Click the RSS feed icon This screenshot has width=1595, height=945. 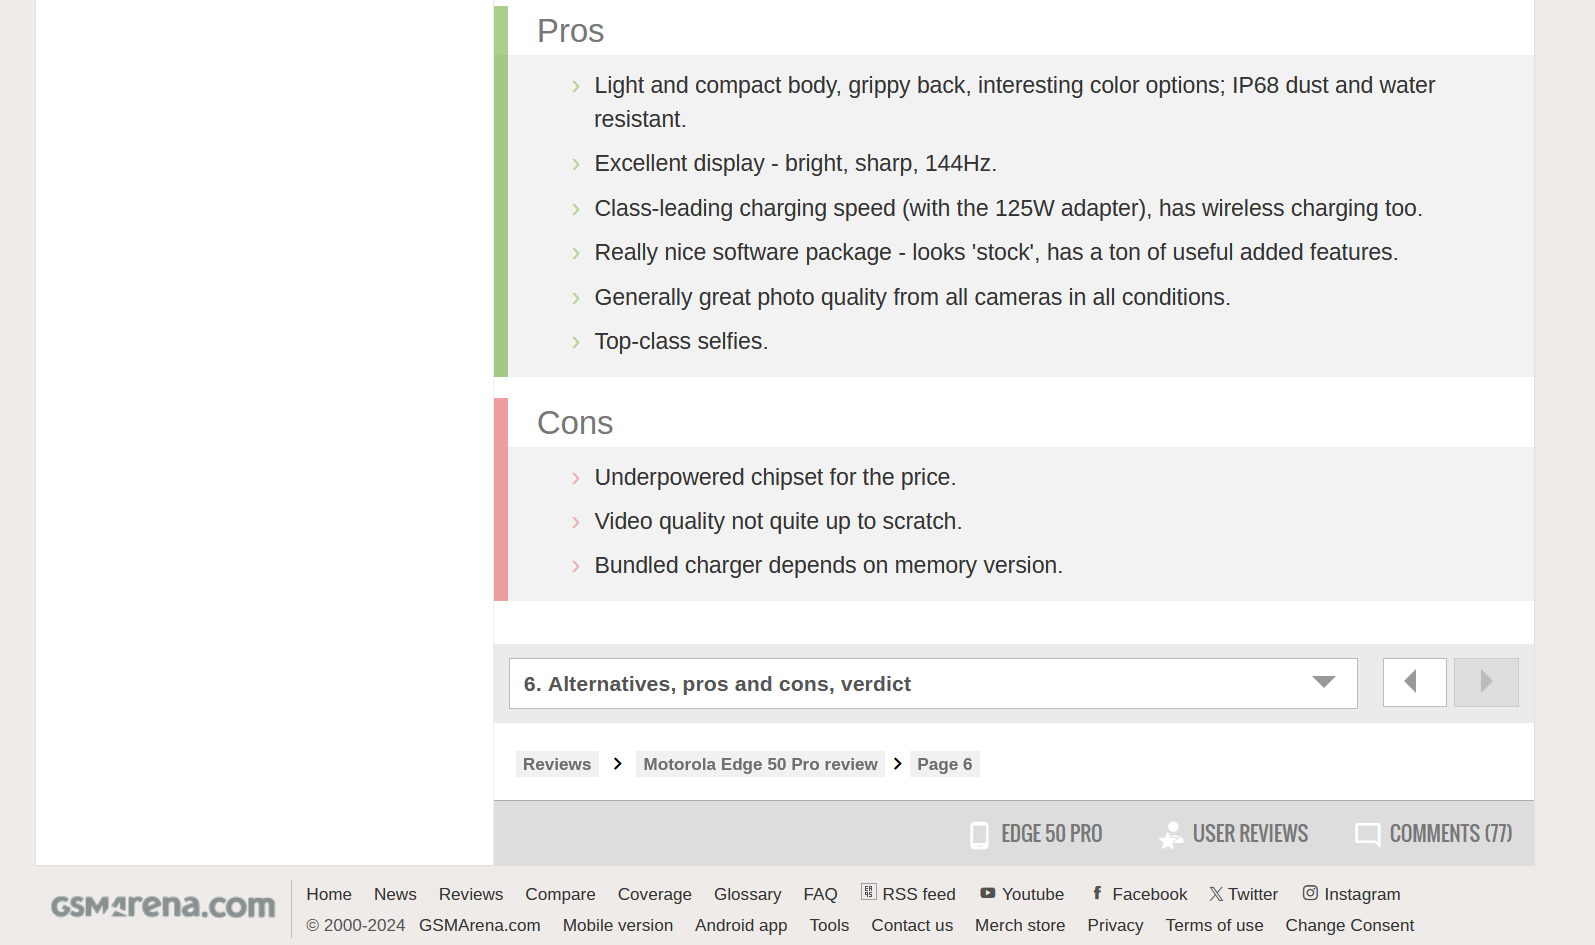[x=869, y=892]
